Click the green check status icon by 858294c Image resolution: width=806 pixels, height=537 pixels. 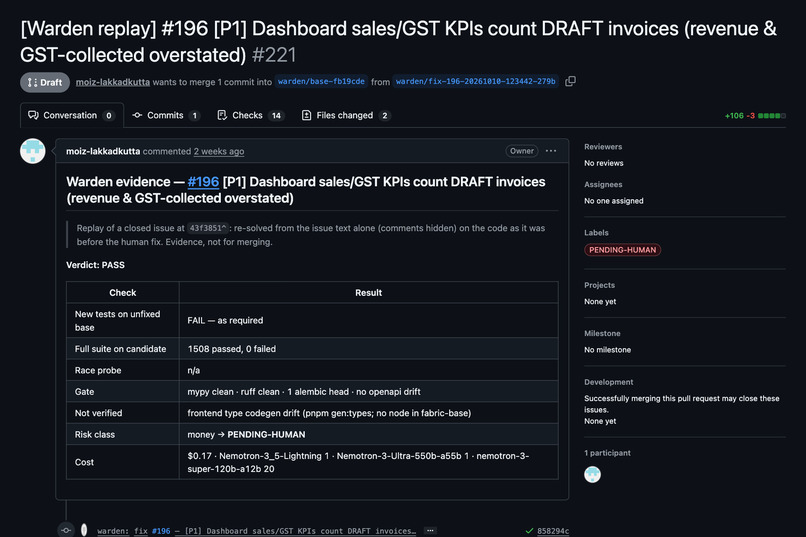(x=529, y=531)
